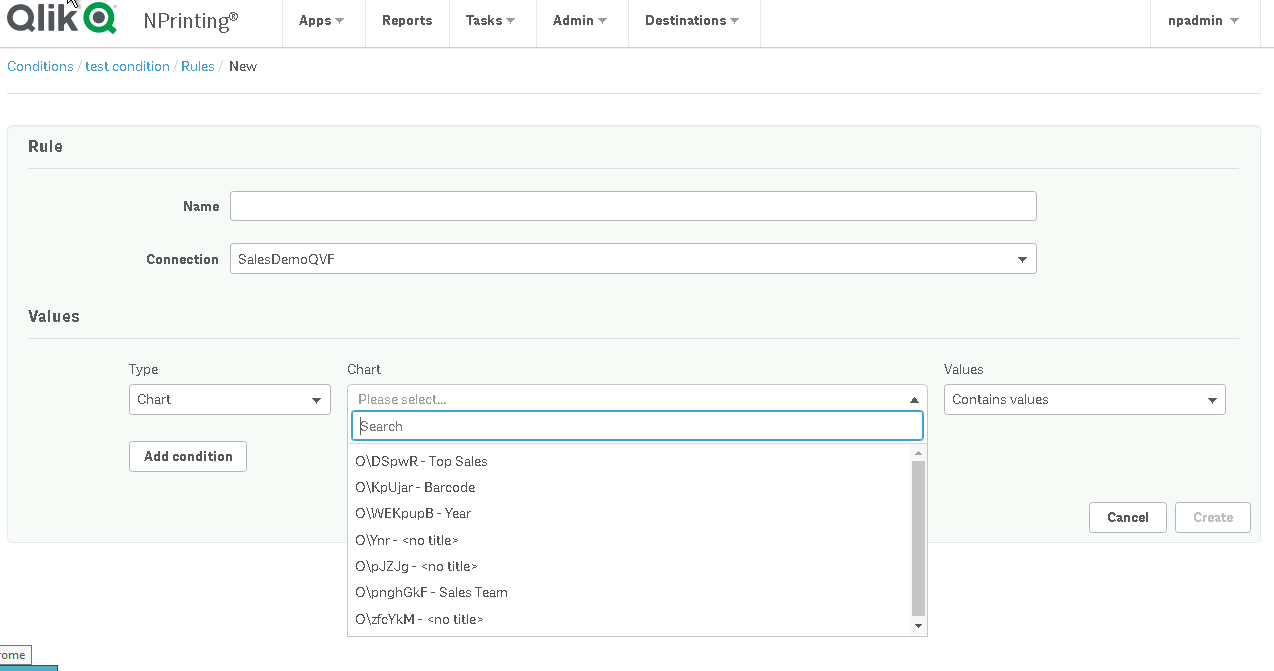Select the Top Sales chart option
This screenshot has width=1274, height=671.
coord(421,461)
